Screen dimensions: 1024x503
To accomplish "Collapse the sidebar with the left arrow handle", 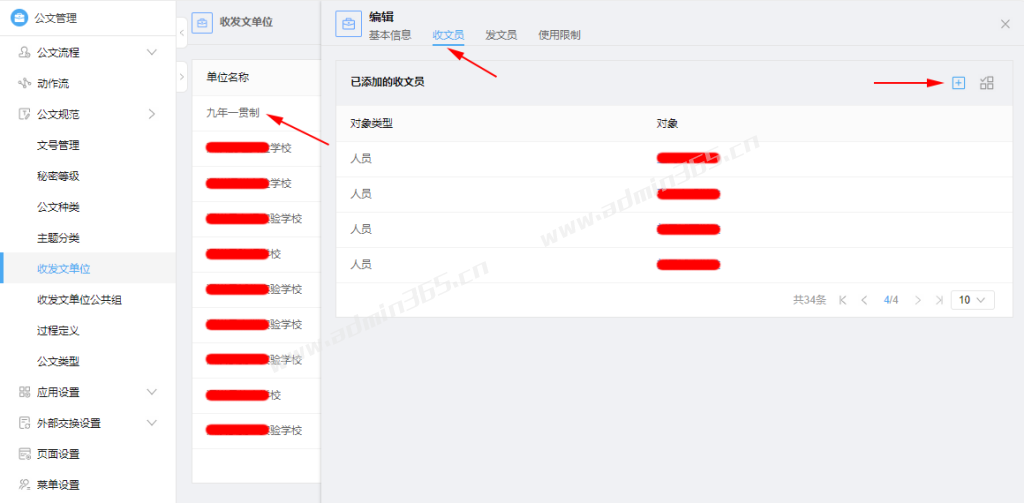I will pos(181,33).
